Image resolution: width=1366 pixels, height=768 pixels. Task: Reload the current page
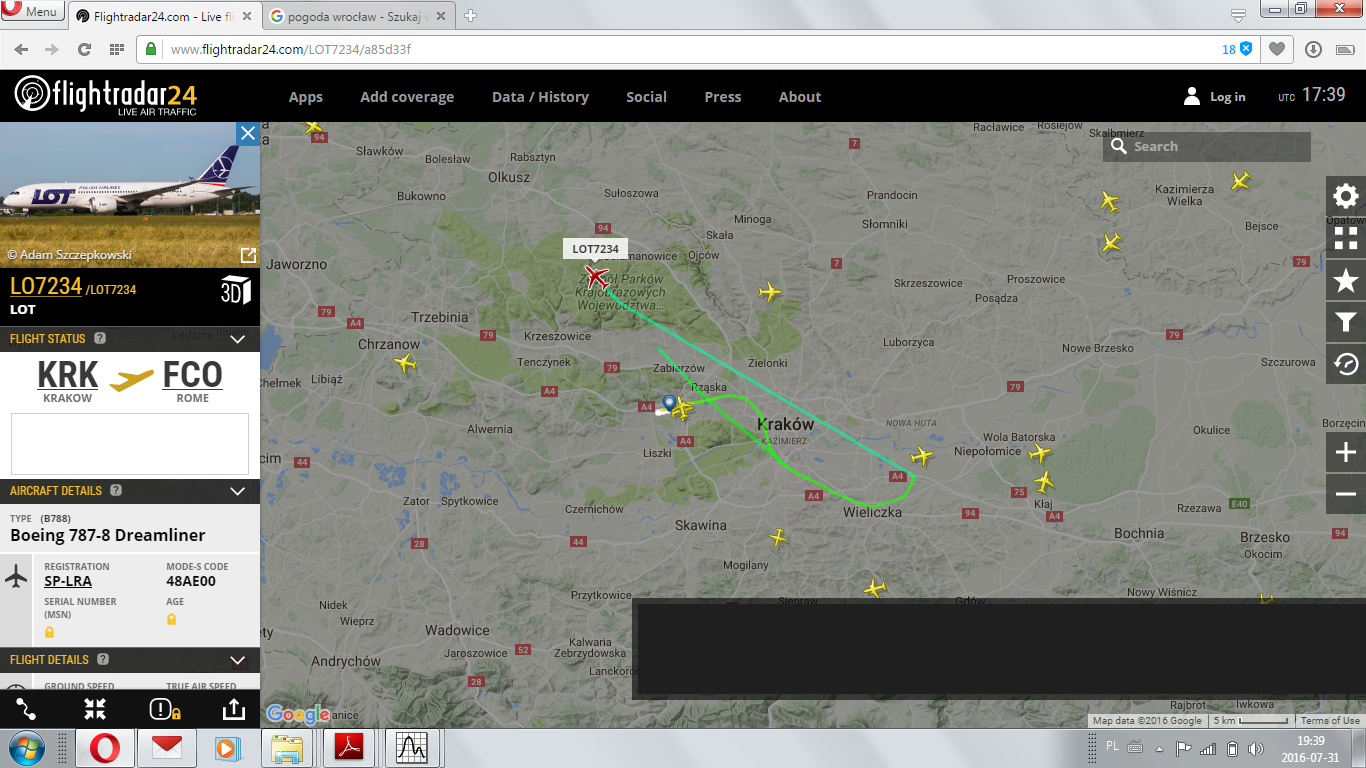coord(84,49)
